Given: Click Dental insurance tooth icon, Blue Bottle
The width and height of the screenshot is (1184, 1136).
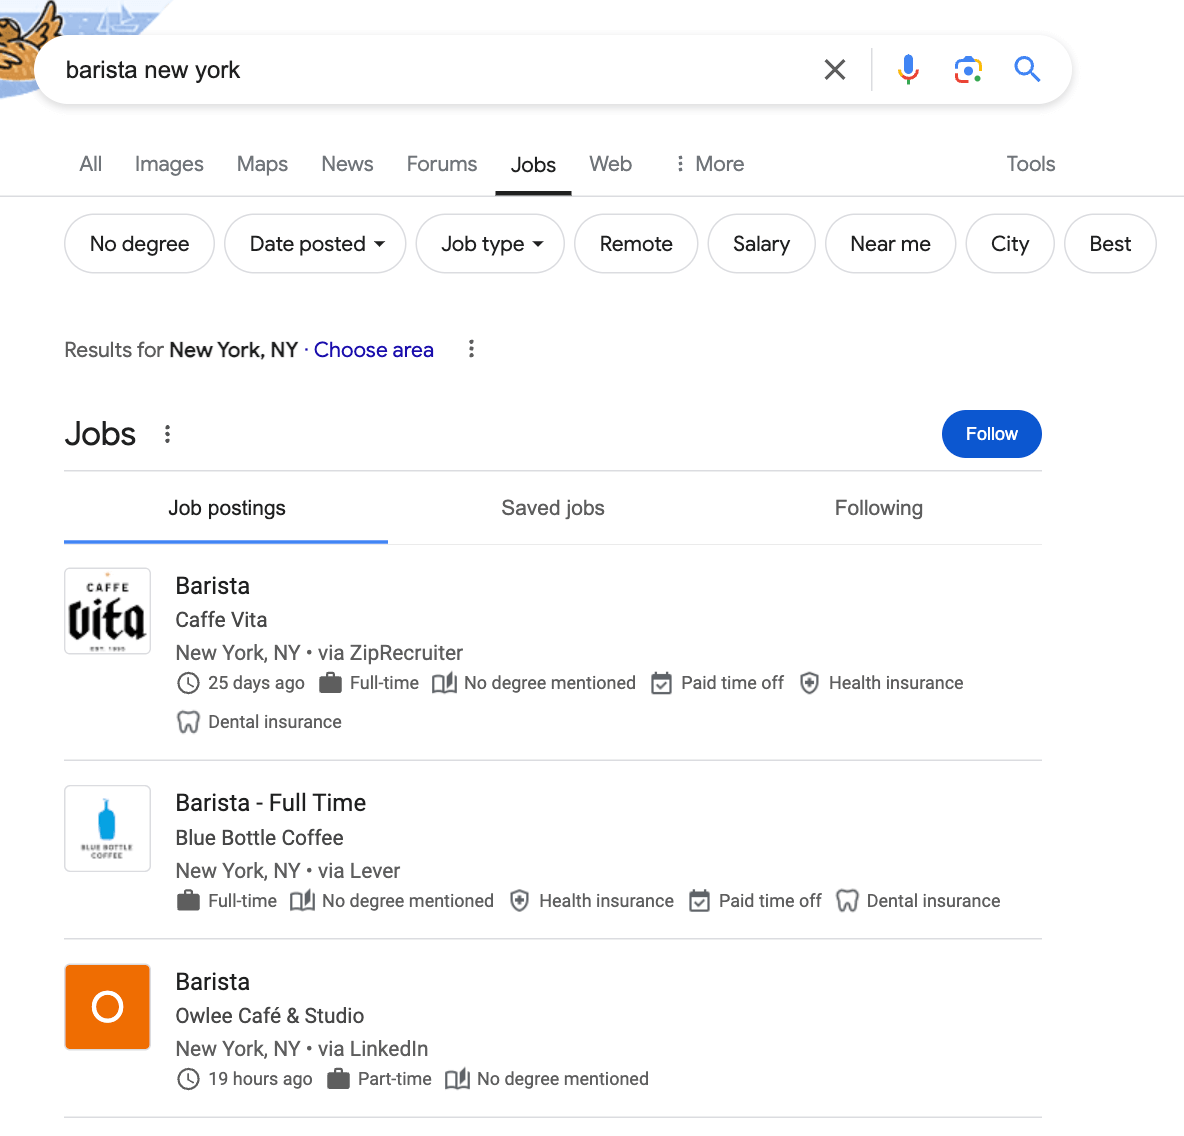Looking at the screenshot, I should (x=847, y=901).
